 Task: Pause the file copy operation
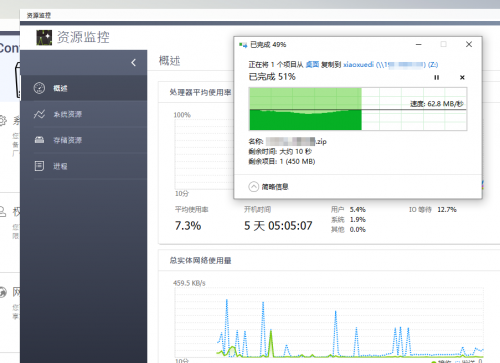point(436,77)
